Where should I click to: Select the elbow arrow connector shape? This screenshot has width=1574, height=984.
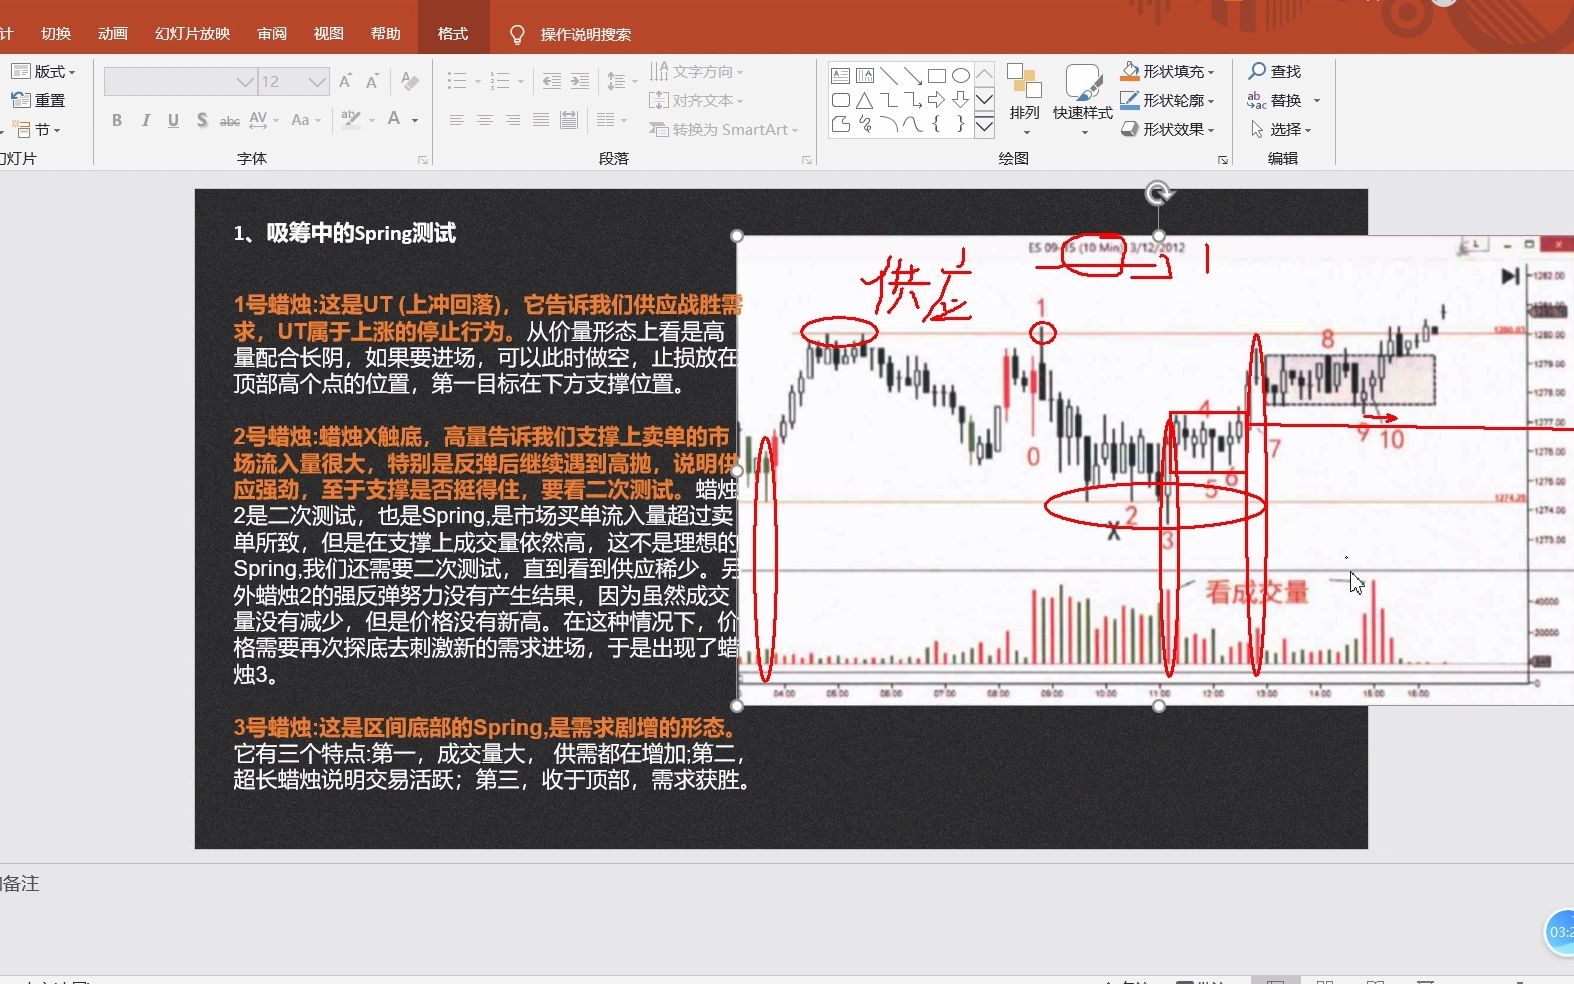(913, 100)
